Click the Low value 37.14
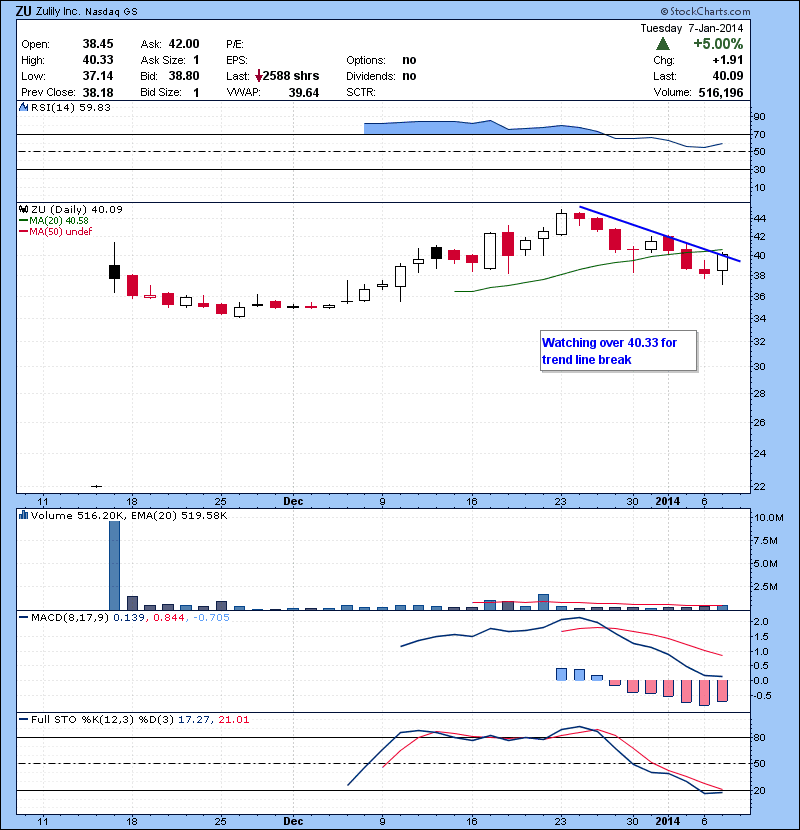800x830 pixels. (98, 76)
